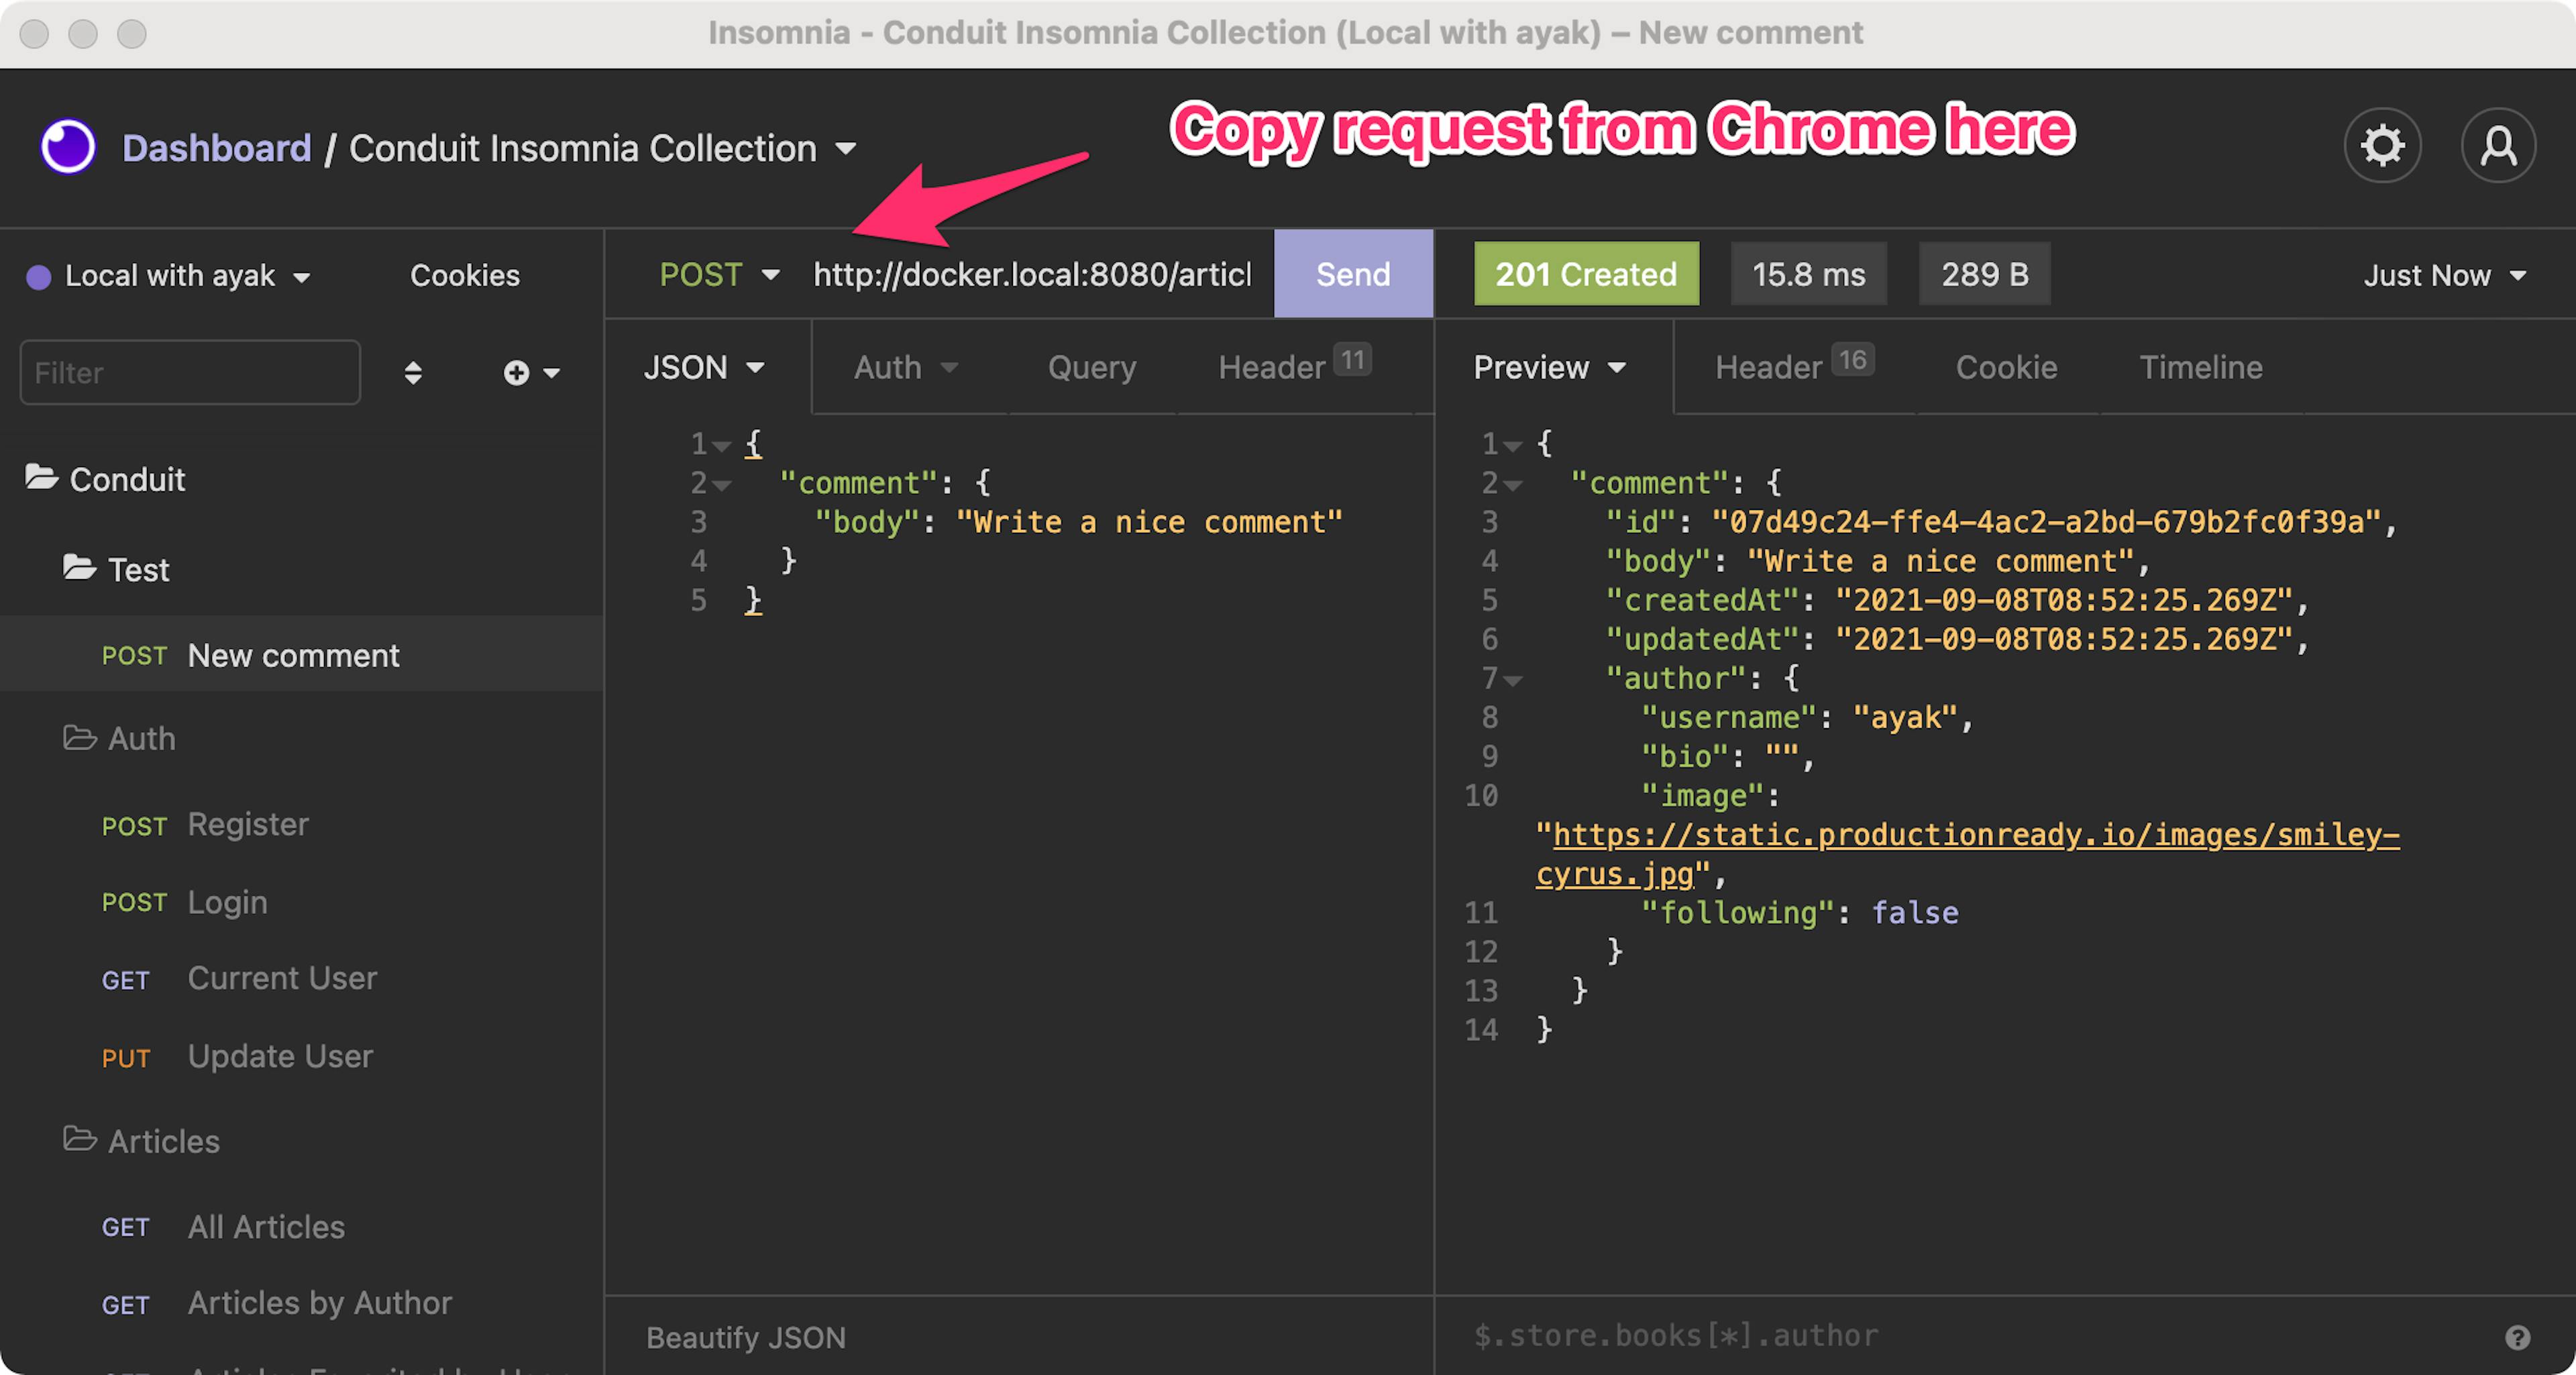Click the 201 Created status badge
The height and width of the screenshot is (1375, 2576).
point(1586,274)
